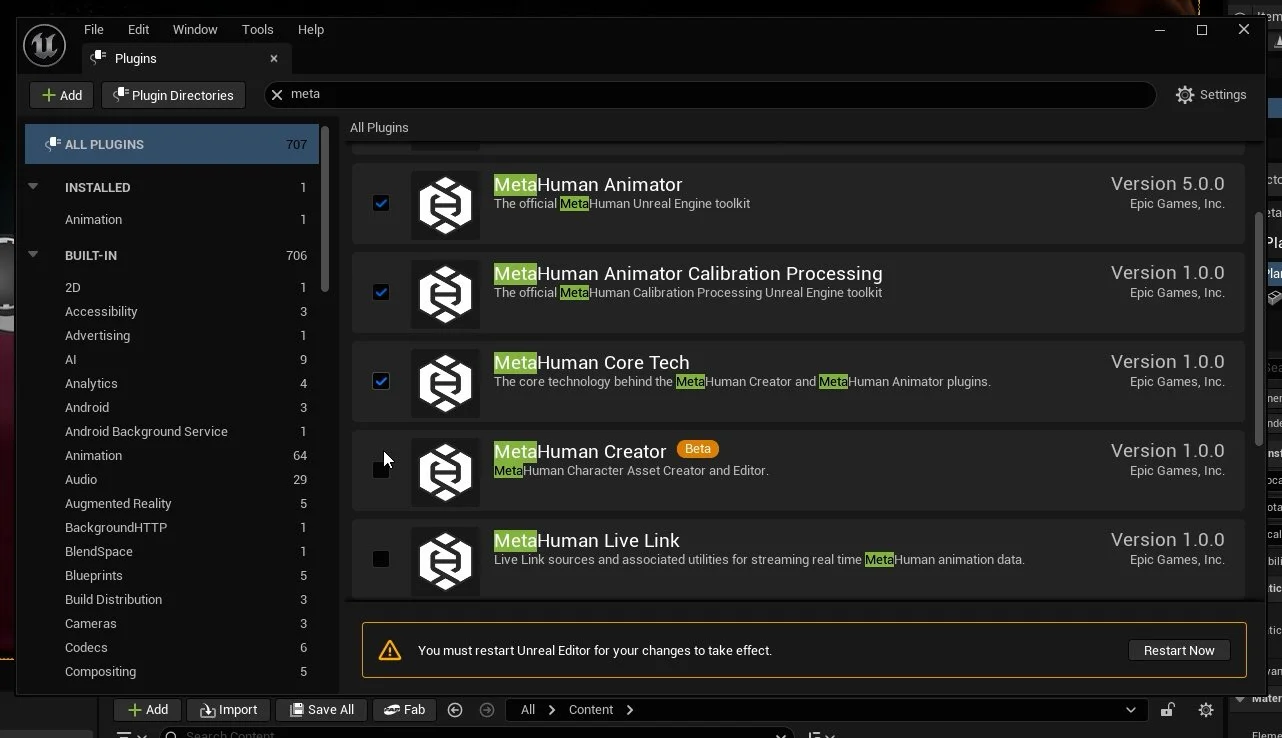Click the MetaHuman Animator plugin icon
Viewport: 1282px width, 738px height.
click(x=445, y=205)
